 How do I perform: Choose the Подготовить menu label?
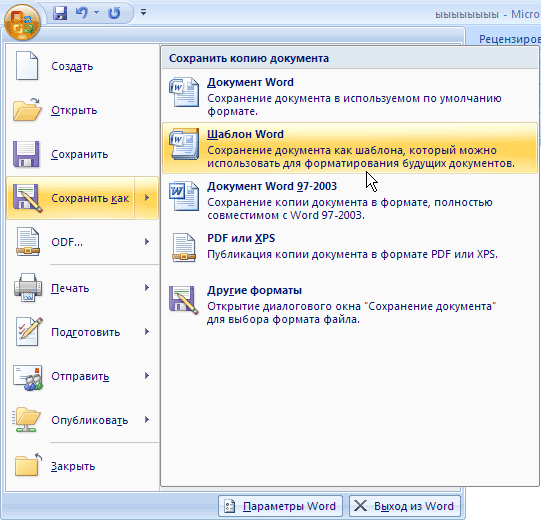(x=86, y=332)
